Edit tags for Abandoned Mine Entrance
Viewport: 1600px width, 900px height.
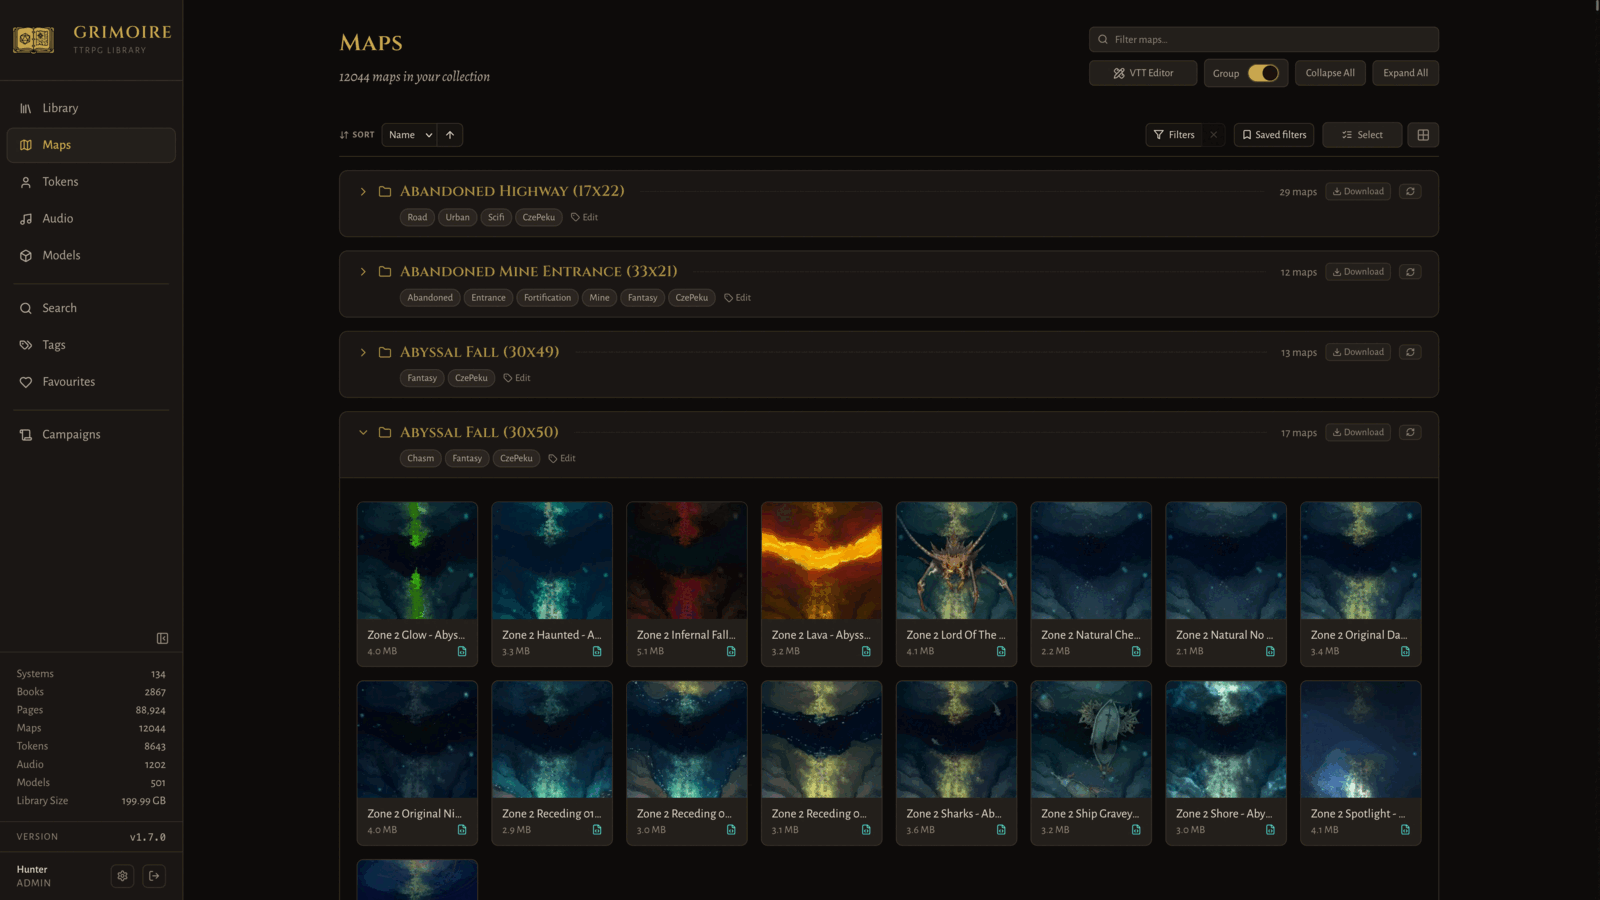coord(737,298)
